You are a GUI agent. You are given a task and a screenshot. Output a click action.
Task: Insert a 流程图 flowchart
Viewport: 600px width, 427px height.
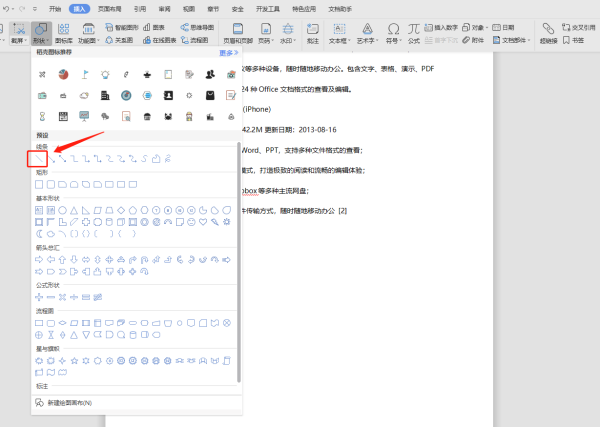(x=195, y=40)
